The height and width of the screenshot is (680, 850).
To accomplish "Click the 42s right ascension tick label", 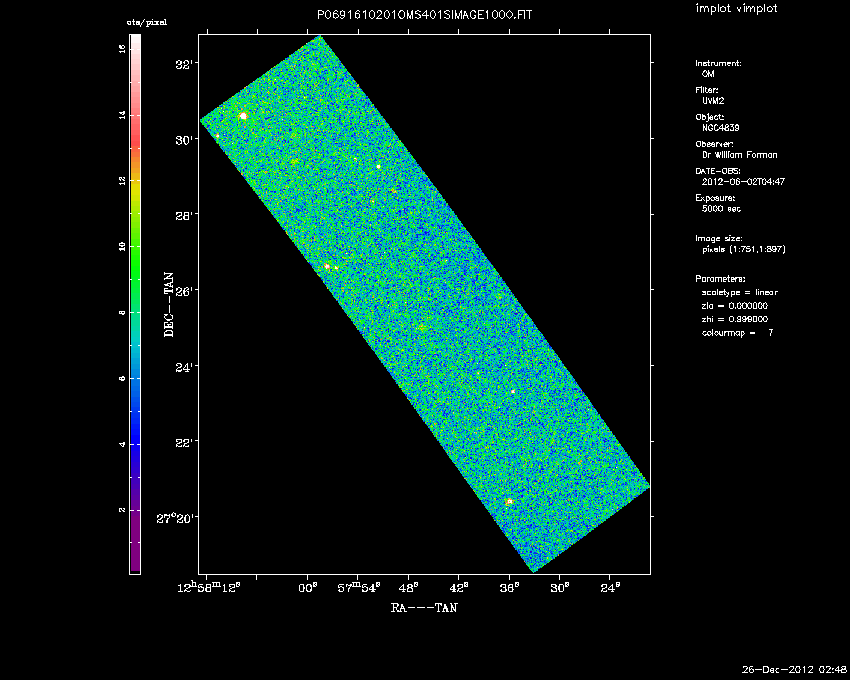I will coord(459,588).
